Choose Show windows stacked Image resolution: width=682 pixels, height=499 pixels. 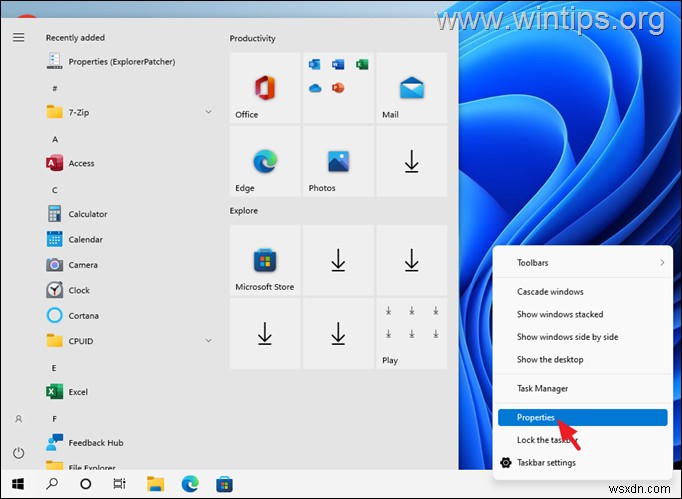582,314
